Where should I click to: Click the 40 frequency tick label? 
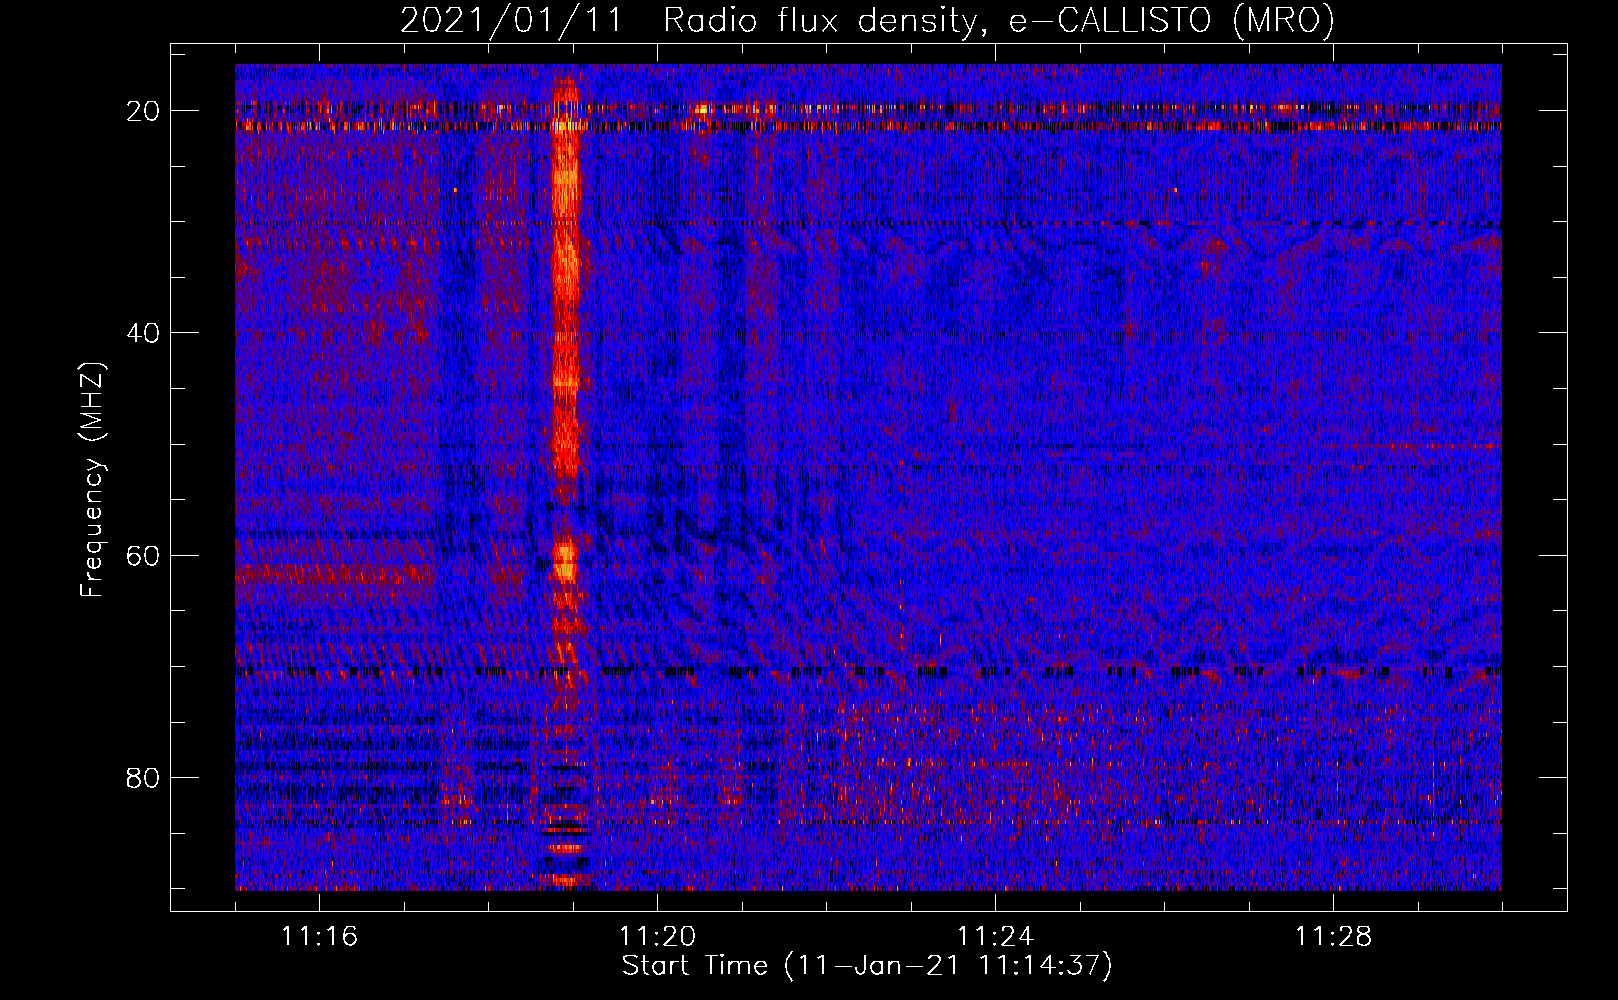144,333
